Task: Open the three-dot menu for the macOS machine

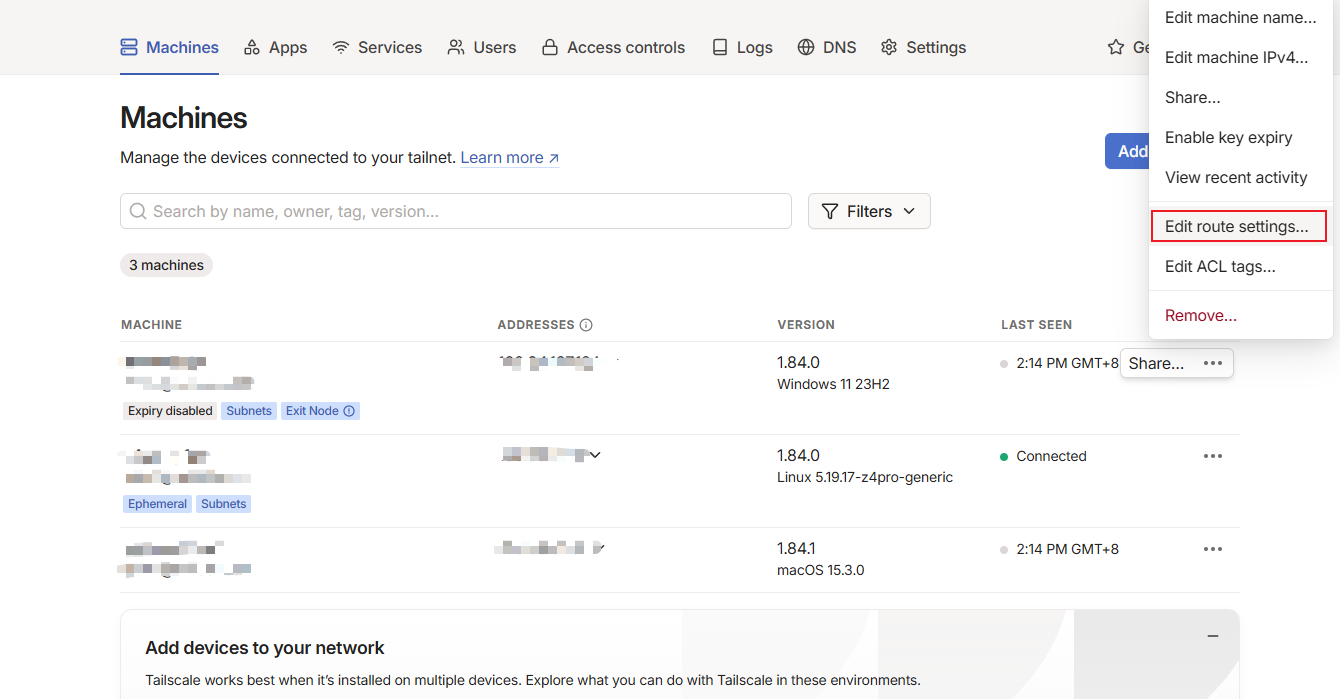Action: click(1213, 549)
